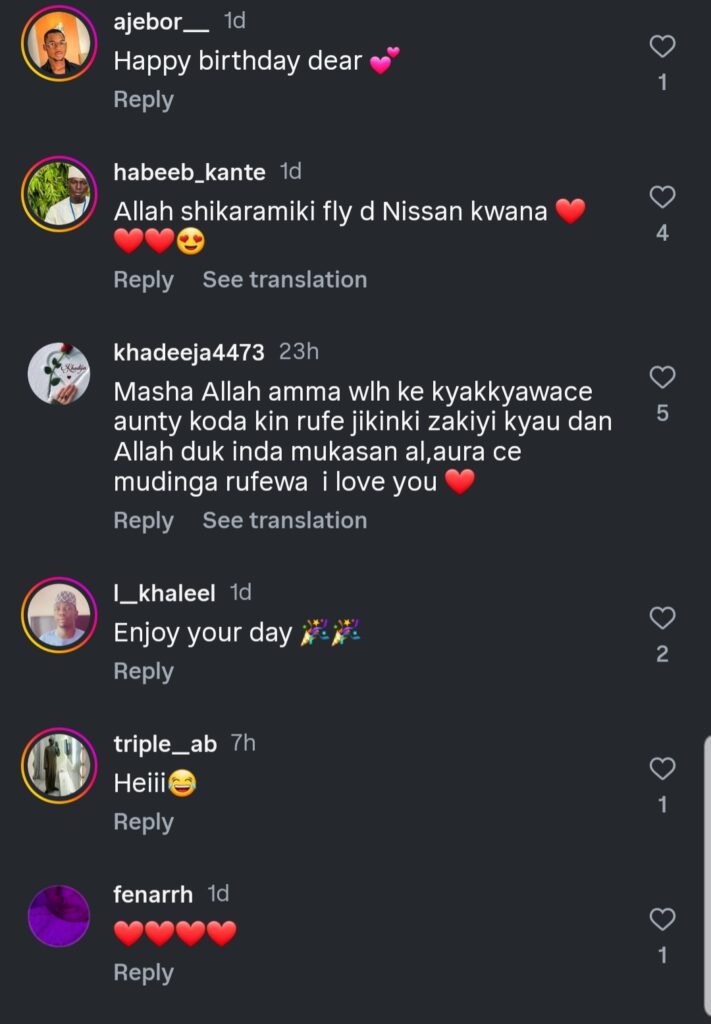View fenarrh's purple profile picture

[x=59, y=915]
